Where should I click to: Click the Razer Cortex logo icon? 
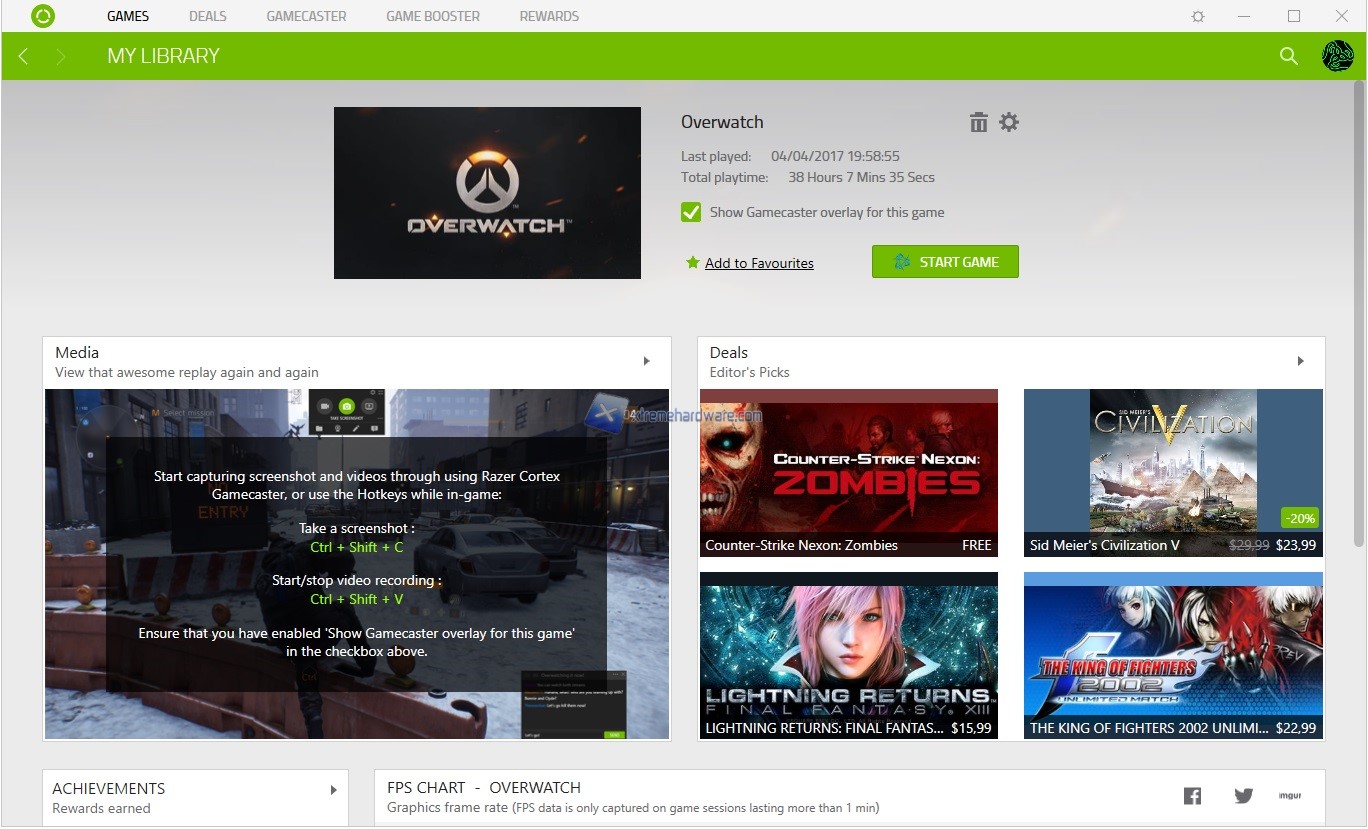pos(43,16)
